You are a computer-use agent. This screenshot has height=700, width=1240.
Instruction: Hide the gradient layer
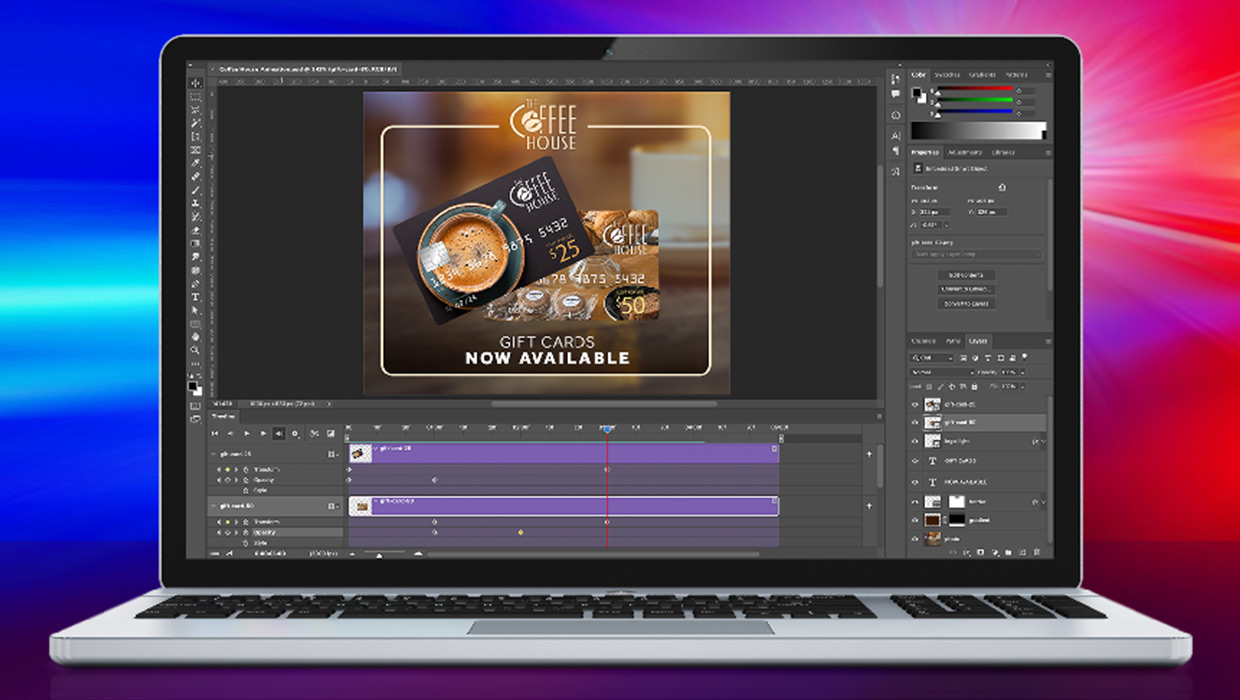point(915,520)
